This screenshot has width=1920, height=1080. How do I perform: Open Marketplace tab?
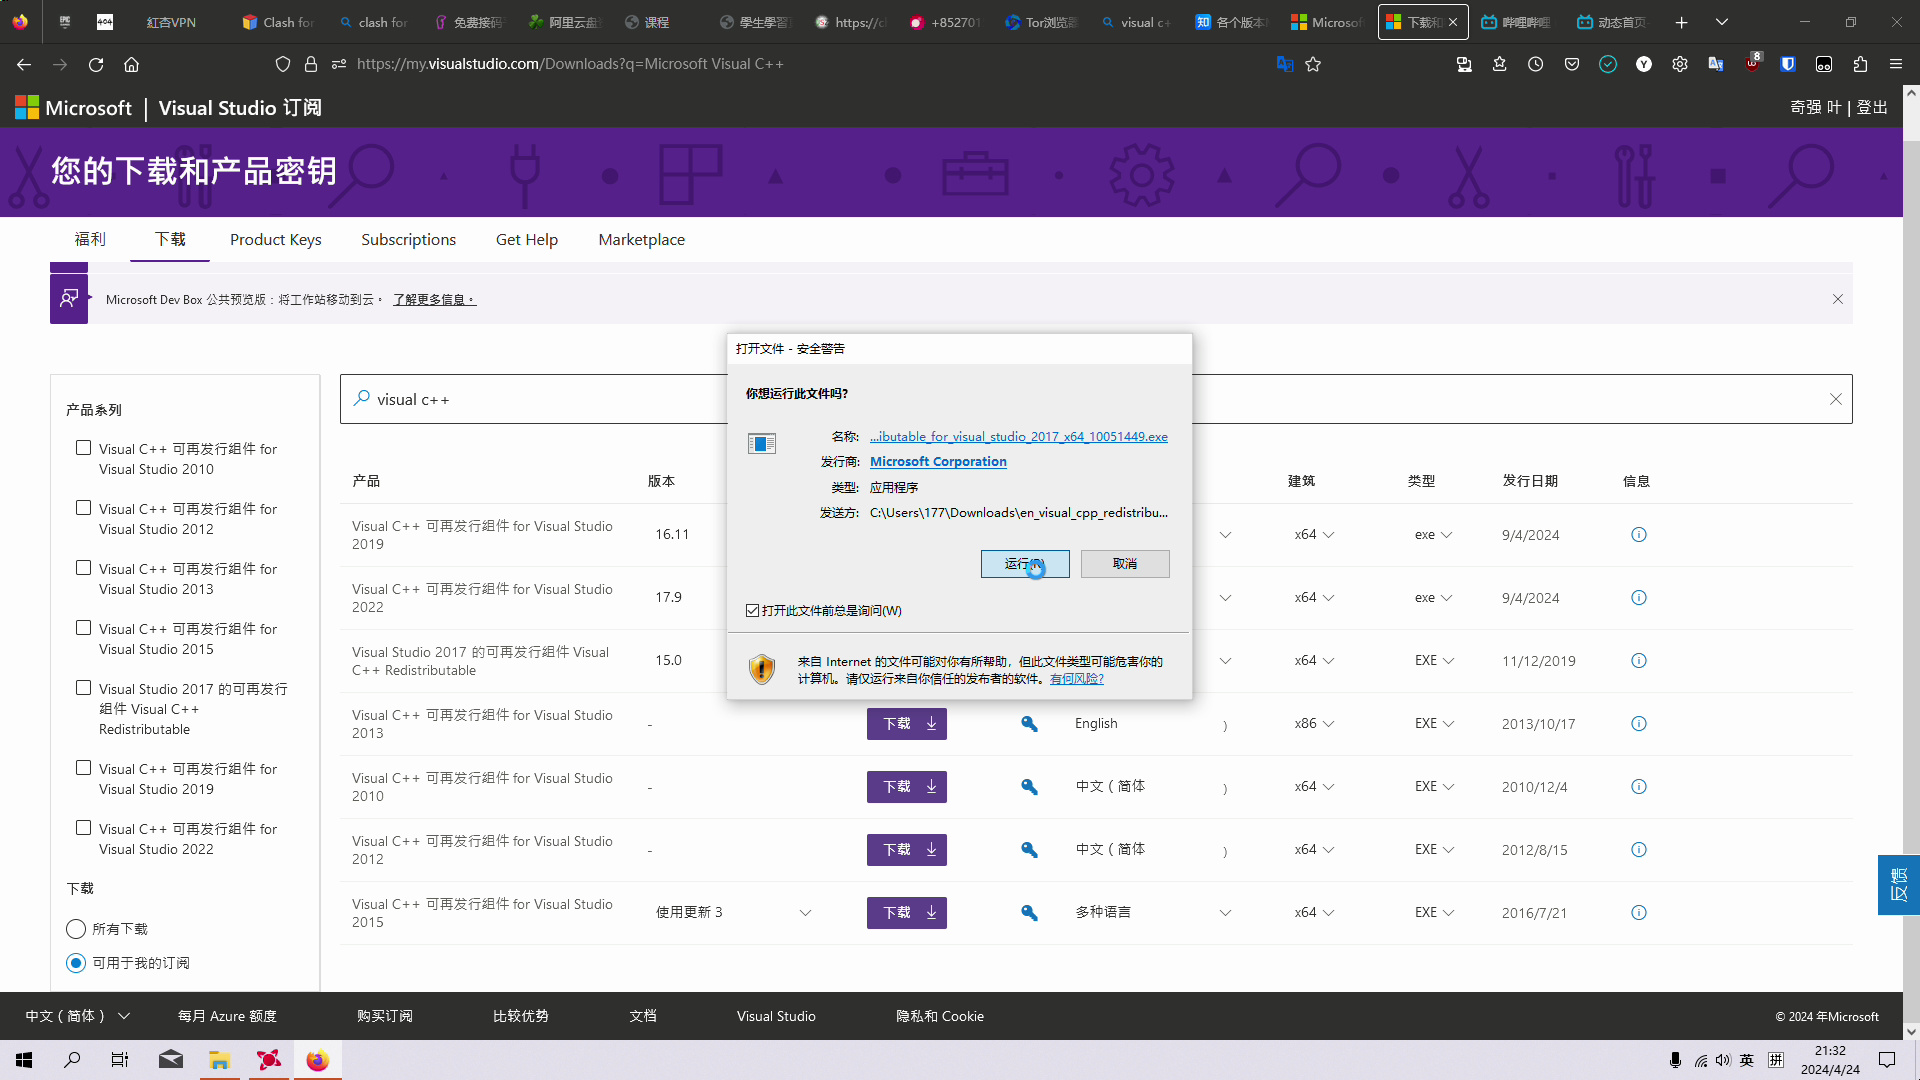[642, 240]
